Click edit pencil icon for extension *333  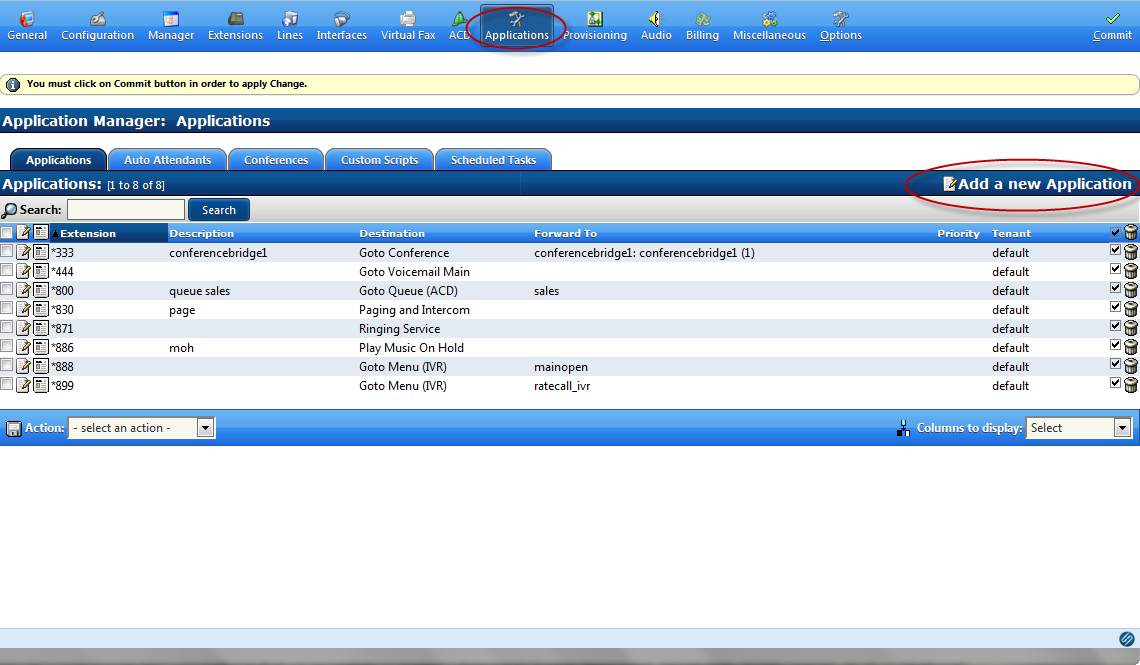(x=24, y=253)
